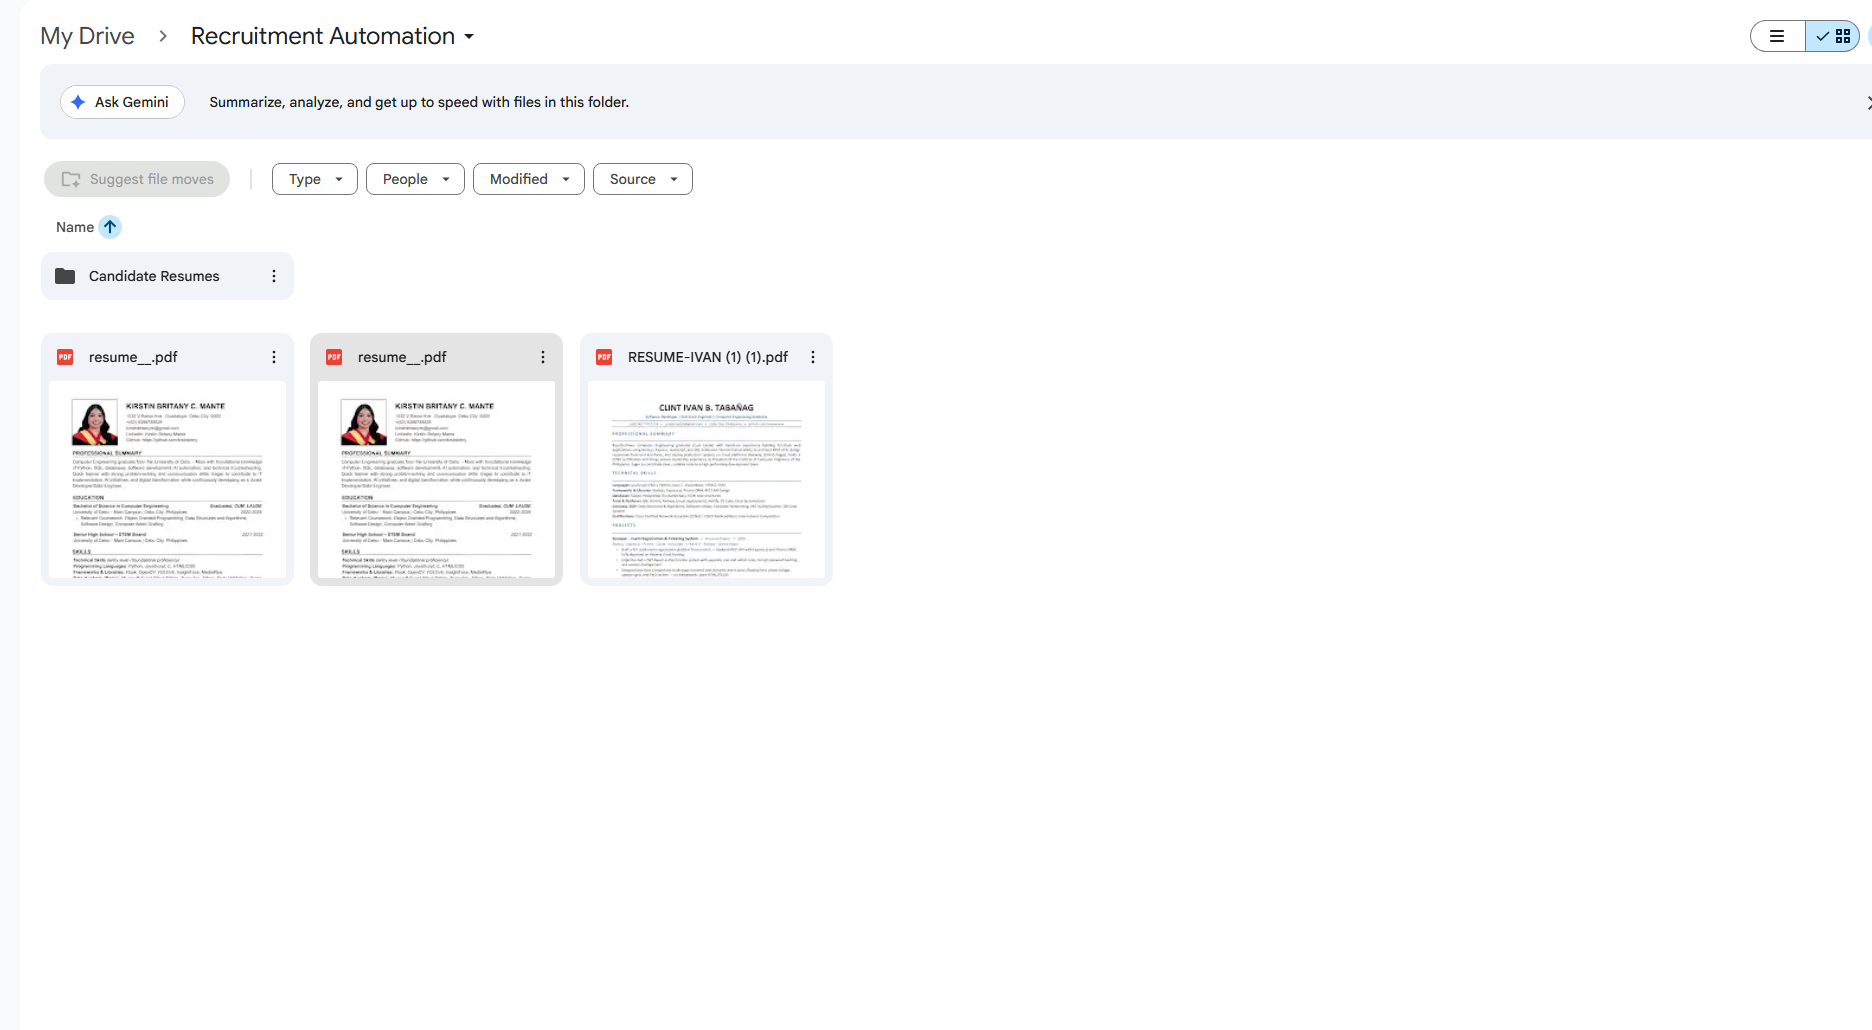Open the People filter dropdown

coord(415,179)
